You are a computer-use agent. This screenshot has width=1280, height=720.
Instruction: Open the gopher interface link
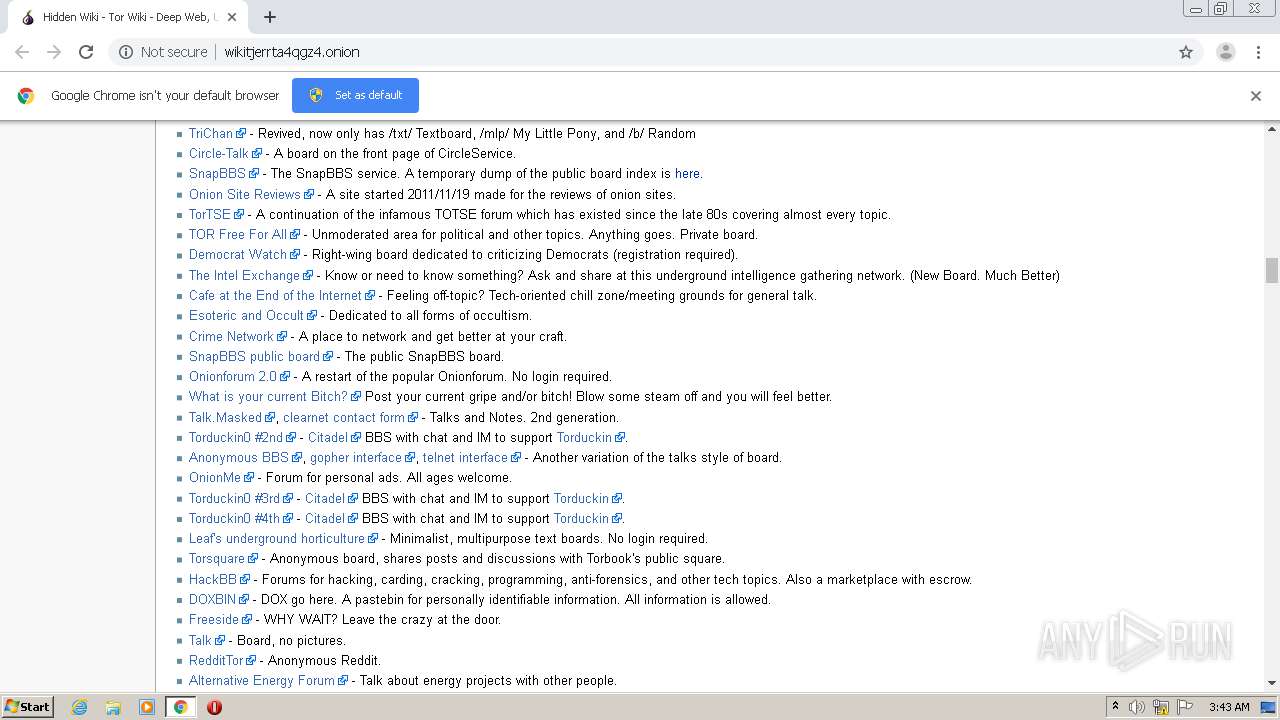click(x=356, y=457)
